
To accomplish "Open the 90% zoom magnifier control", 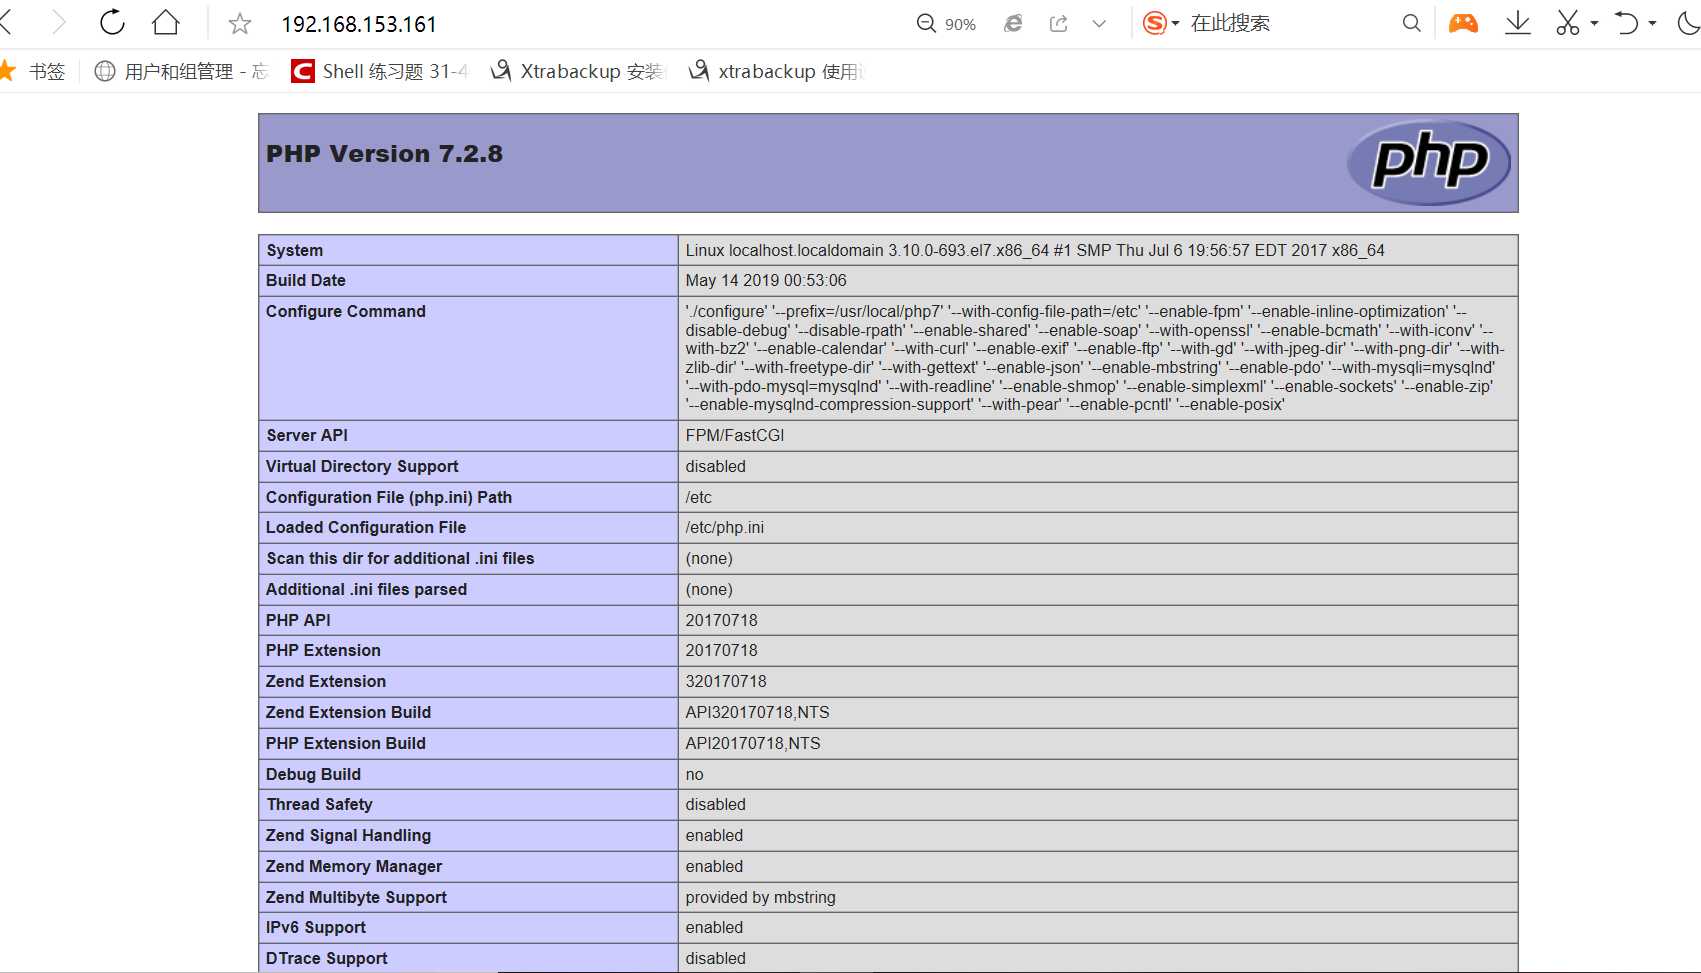I will (x=946, y=23).
